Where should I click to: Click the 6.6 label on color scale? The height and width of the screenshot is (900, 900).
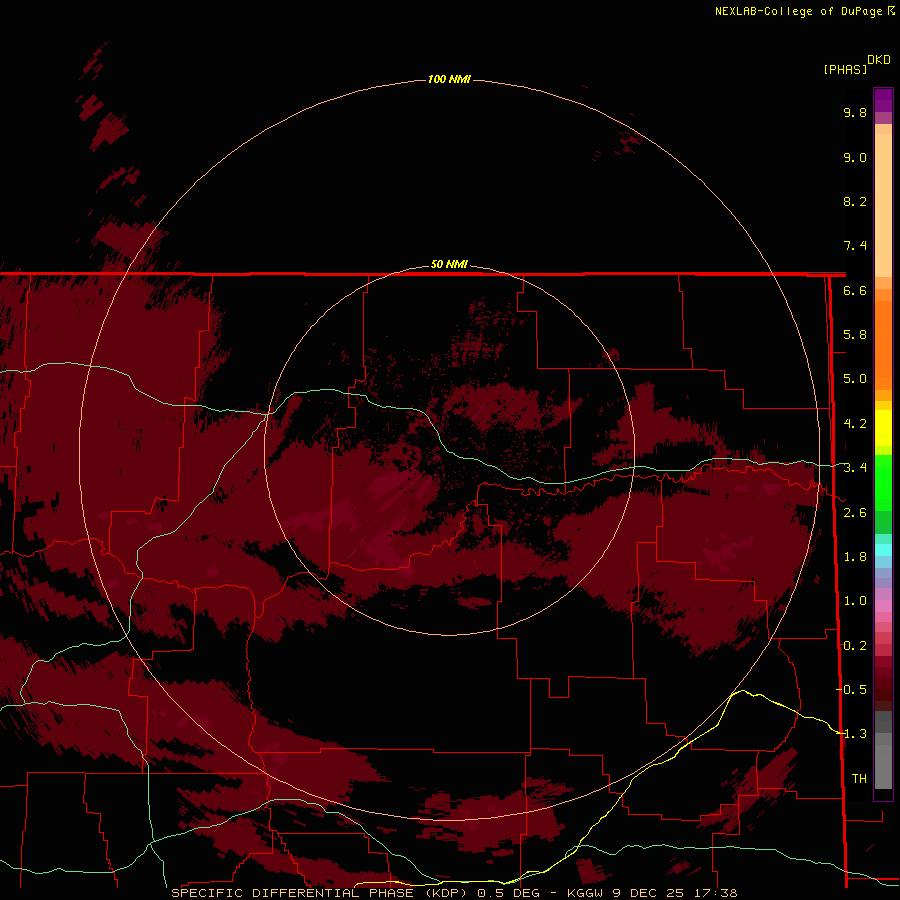pos(855,290)
